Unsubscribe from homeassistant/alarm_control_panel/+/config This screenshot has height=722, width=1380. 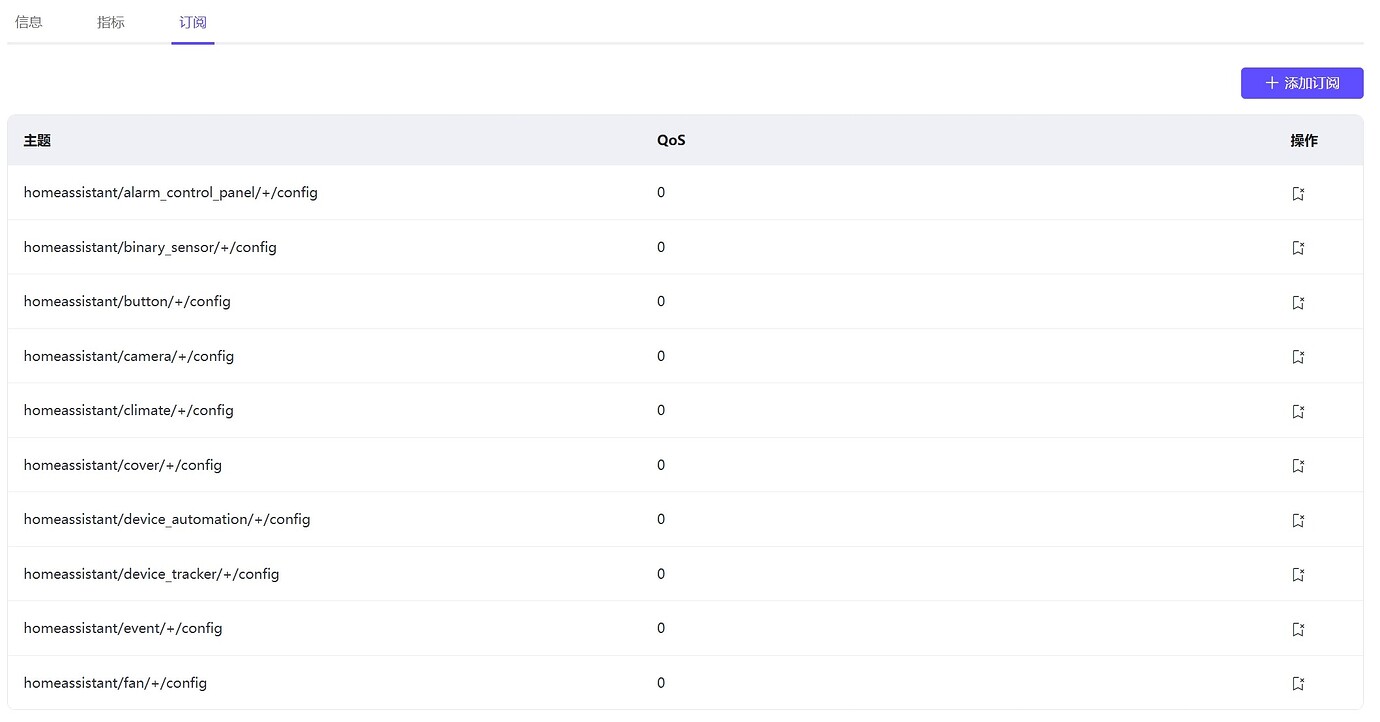tap(1298, 192)
